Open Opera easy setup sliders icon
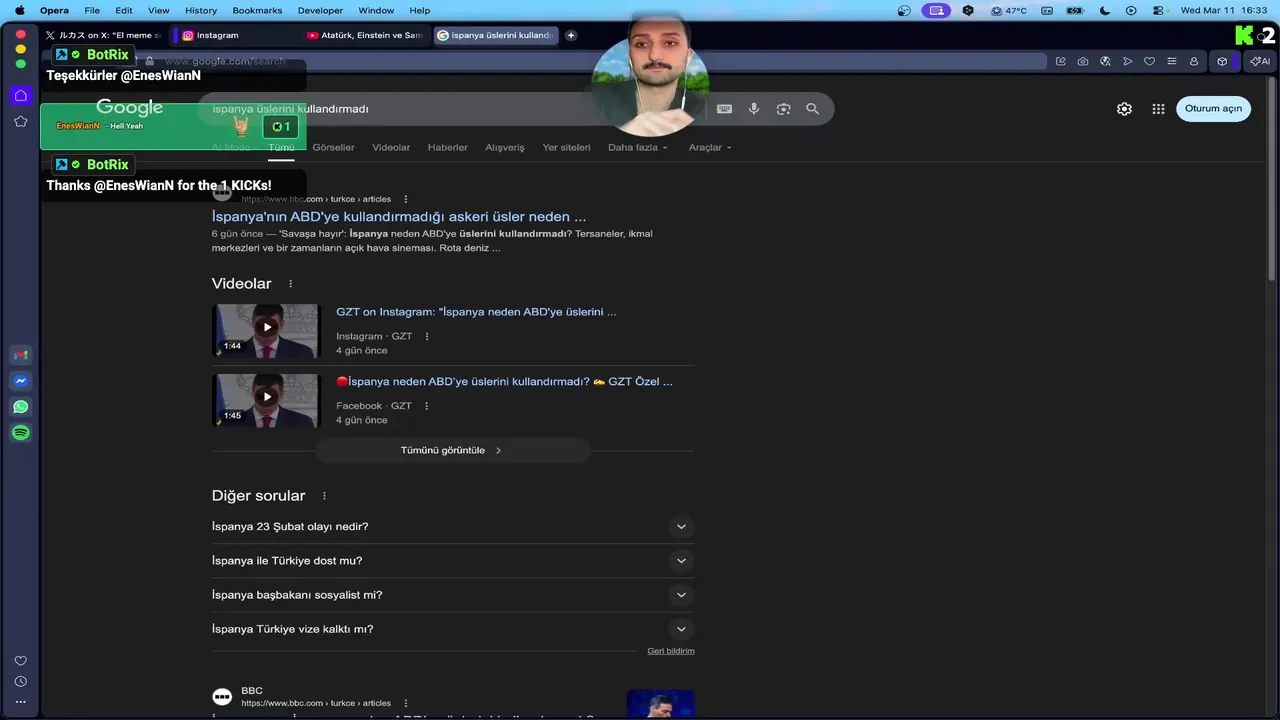Viewport: 1280px width, 720px height. point(1171,61)
